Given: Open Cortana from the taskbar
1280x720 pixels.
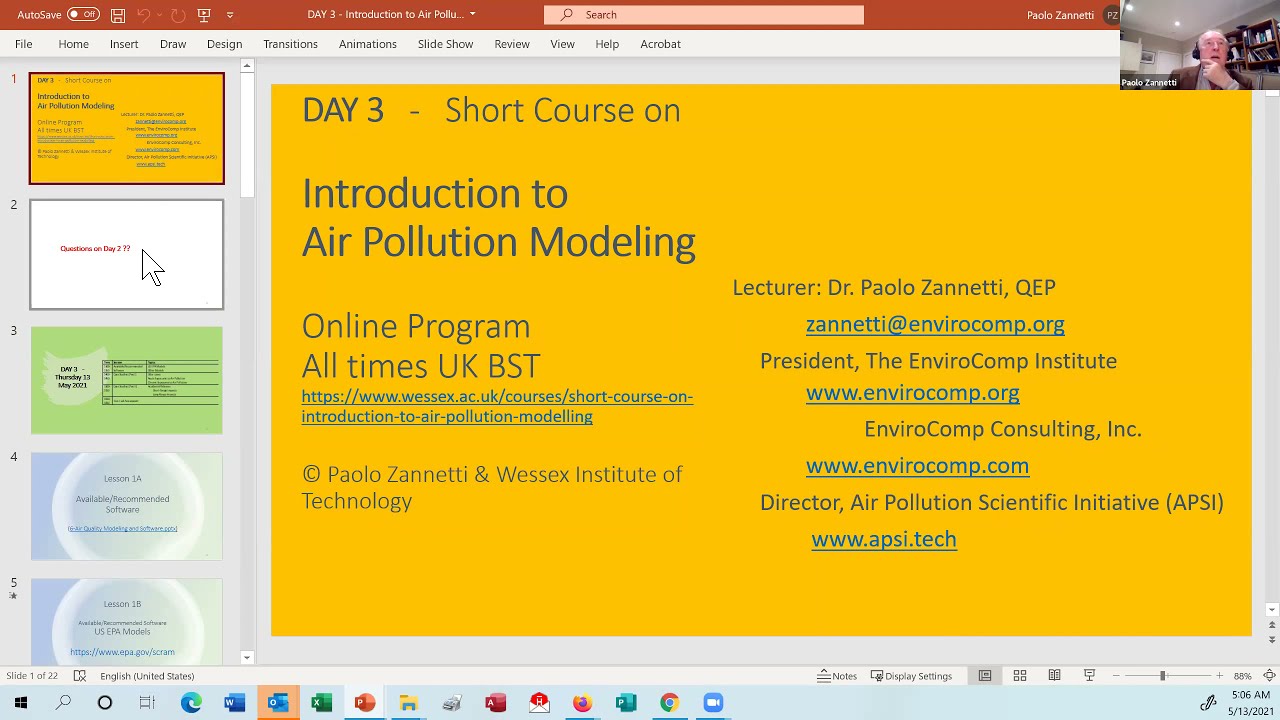Looking at the screenshot, I should tap(105, 703).
